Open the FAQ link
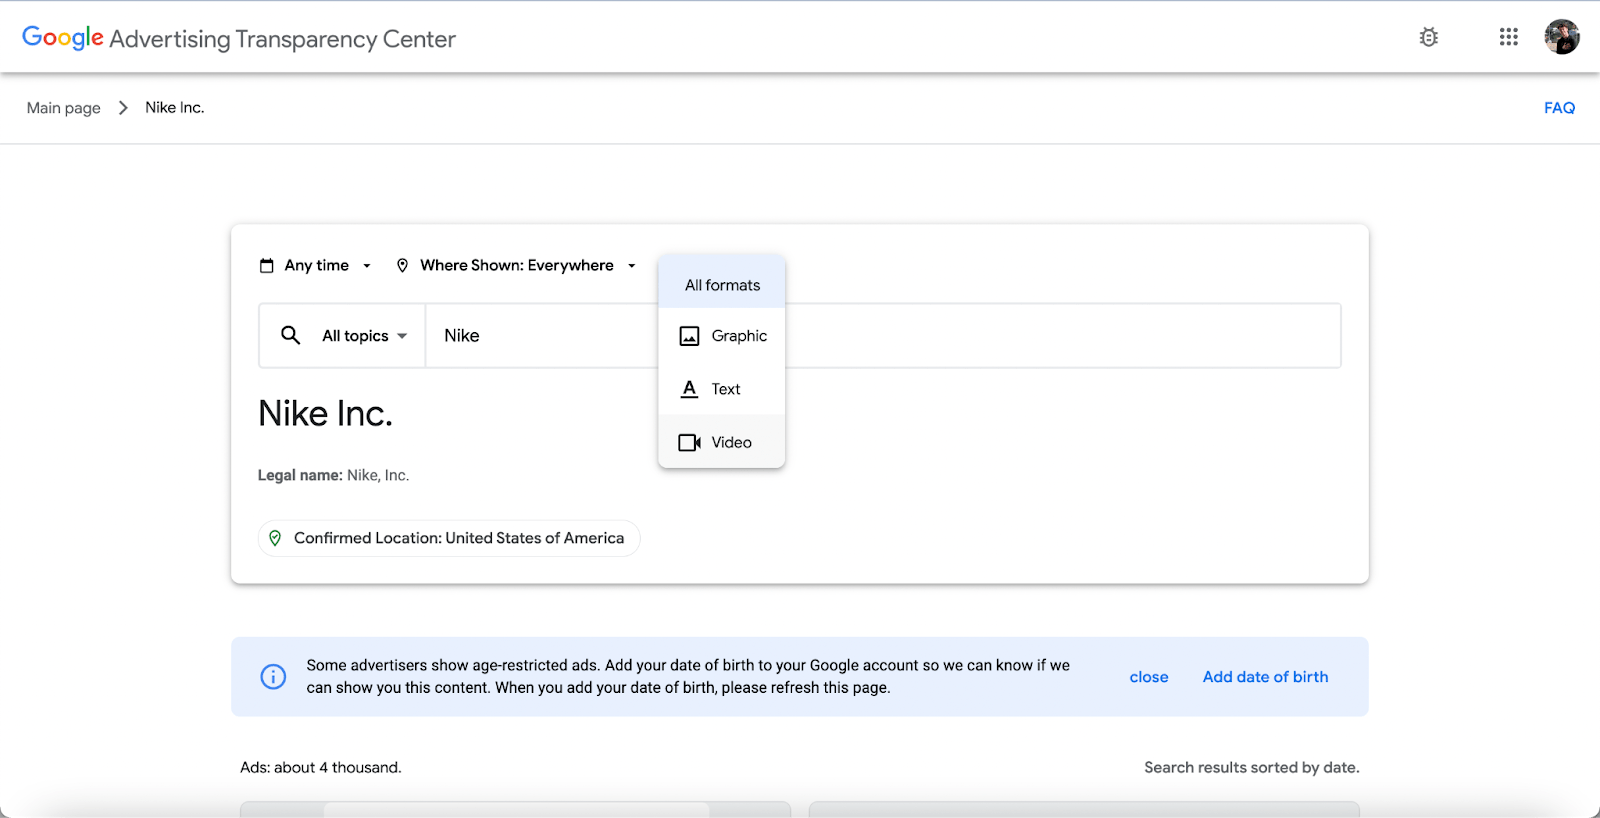The image size is (1600, 818). point(1559,108)
